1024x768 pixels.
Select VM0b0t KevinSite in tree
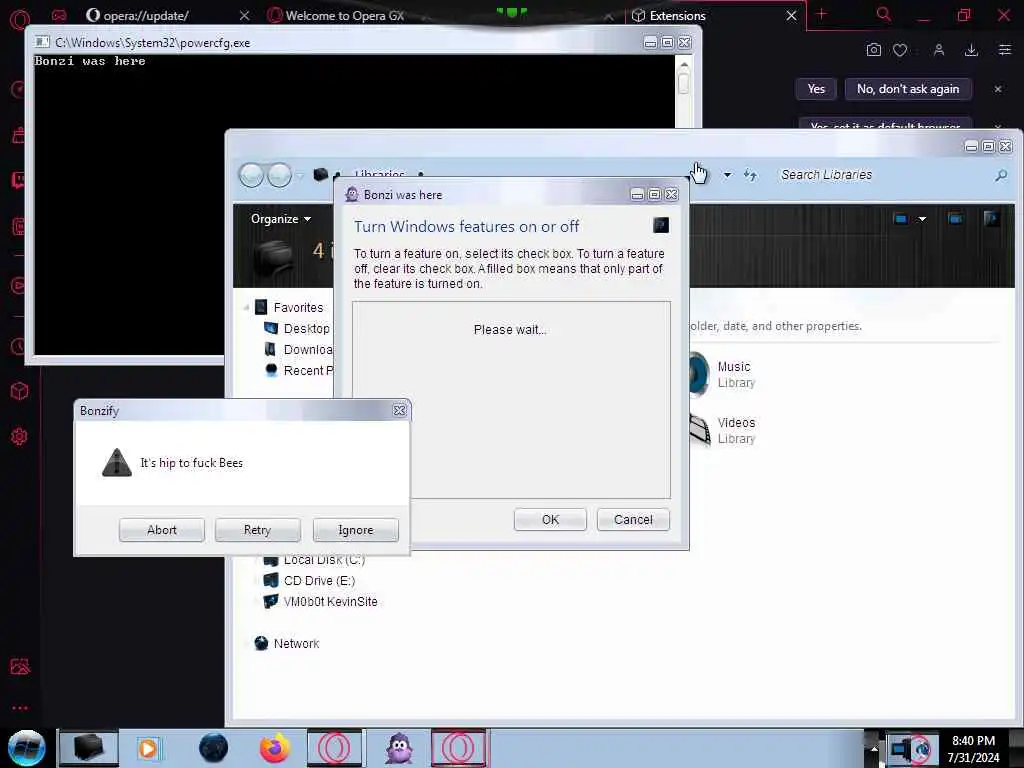click(x=320, y=601)
